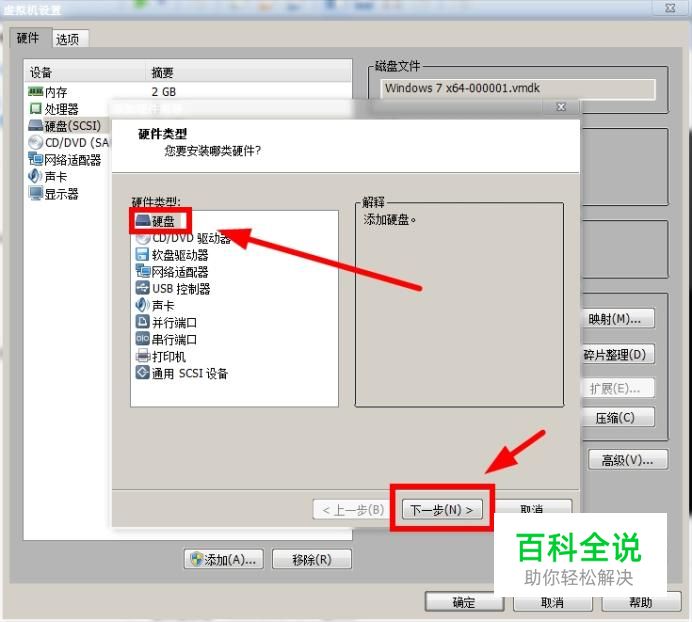Select 通用 SCSI 设备 text entry
Viewport: 692px width, 622px height.
tap(190, 373)
